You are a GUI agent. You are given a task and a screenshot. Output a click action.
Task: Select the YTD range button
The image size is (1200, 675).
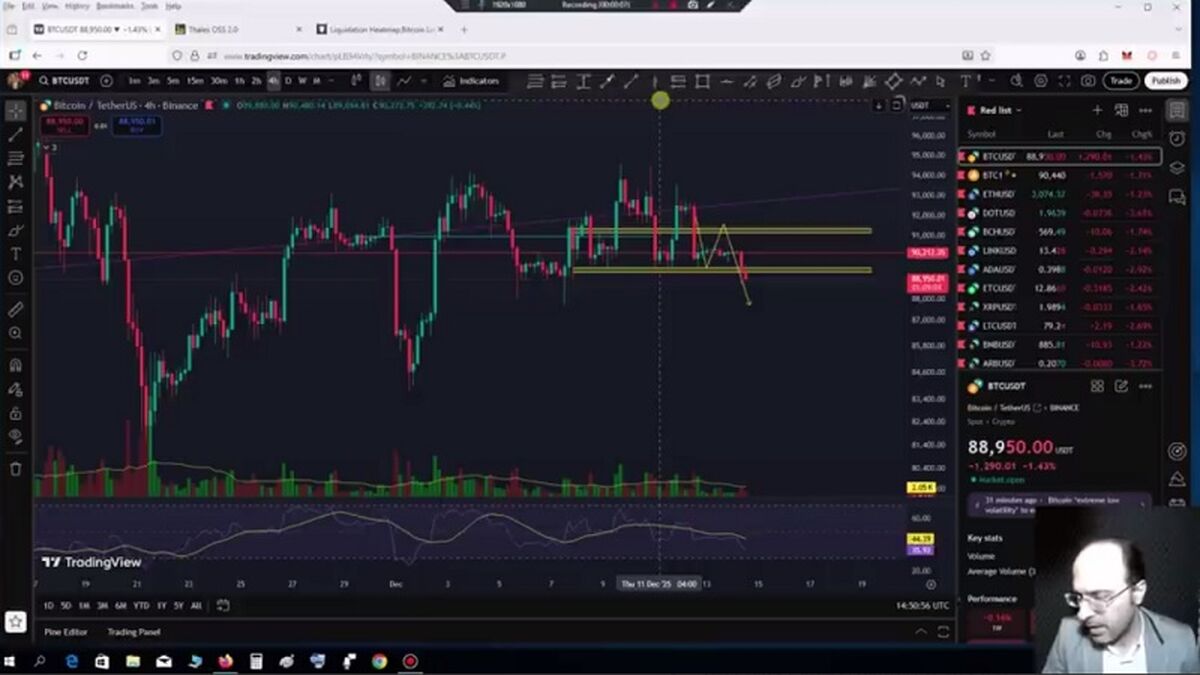[141, 605]
